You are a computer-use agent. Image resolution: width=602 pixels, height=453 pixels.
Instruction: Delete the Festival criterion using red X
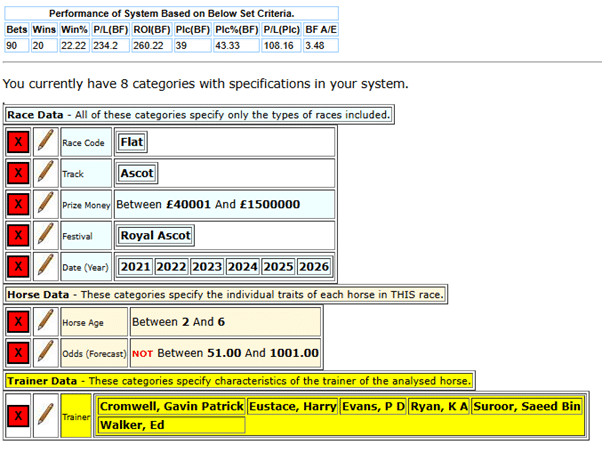point(18,236)
